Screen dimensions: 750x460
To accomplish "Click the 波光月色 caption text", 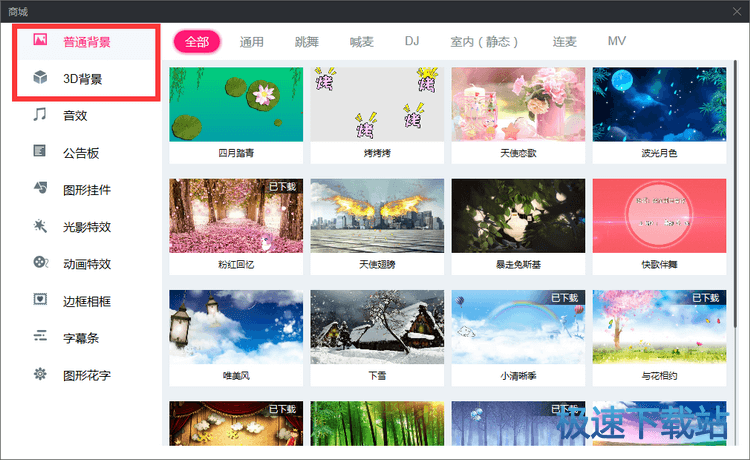I will (x=659, y=153).
